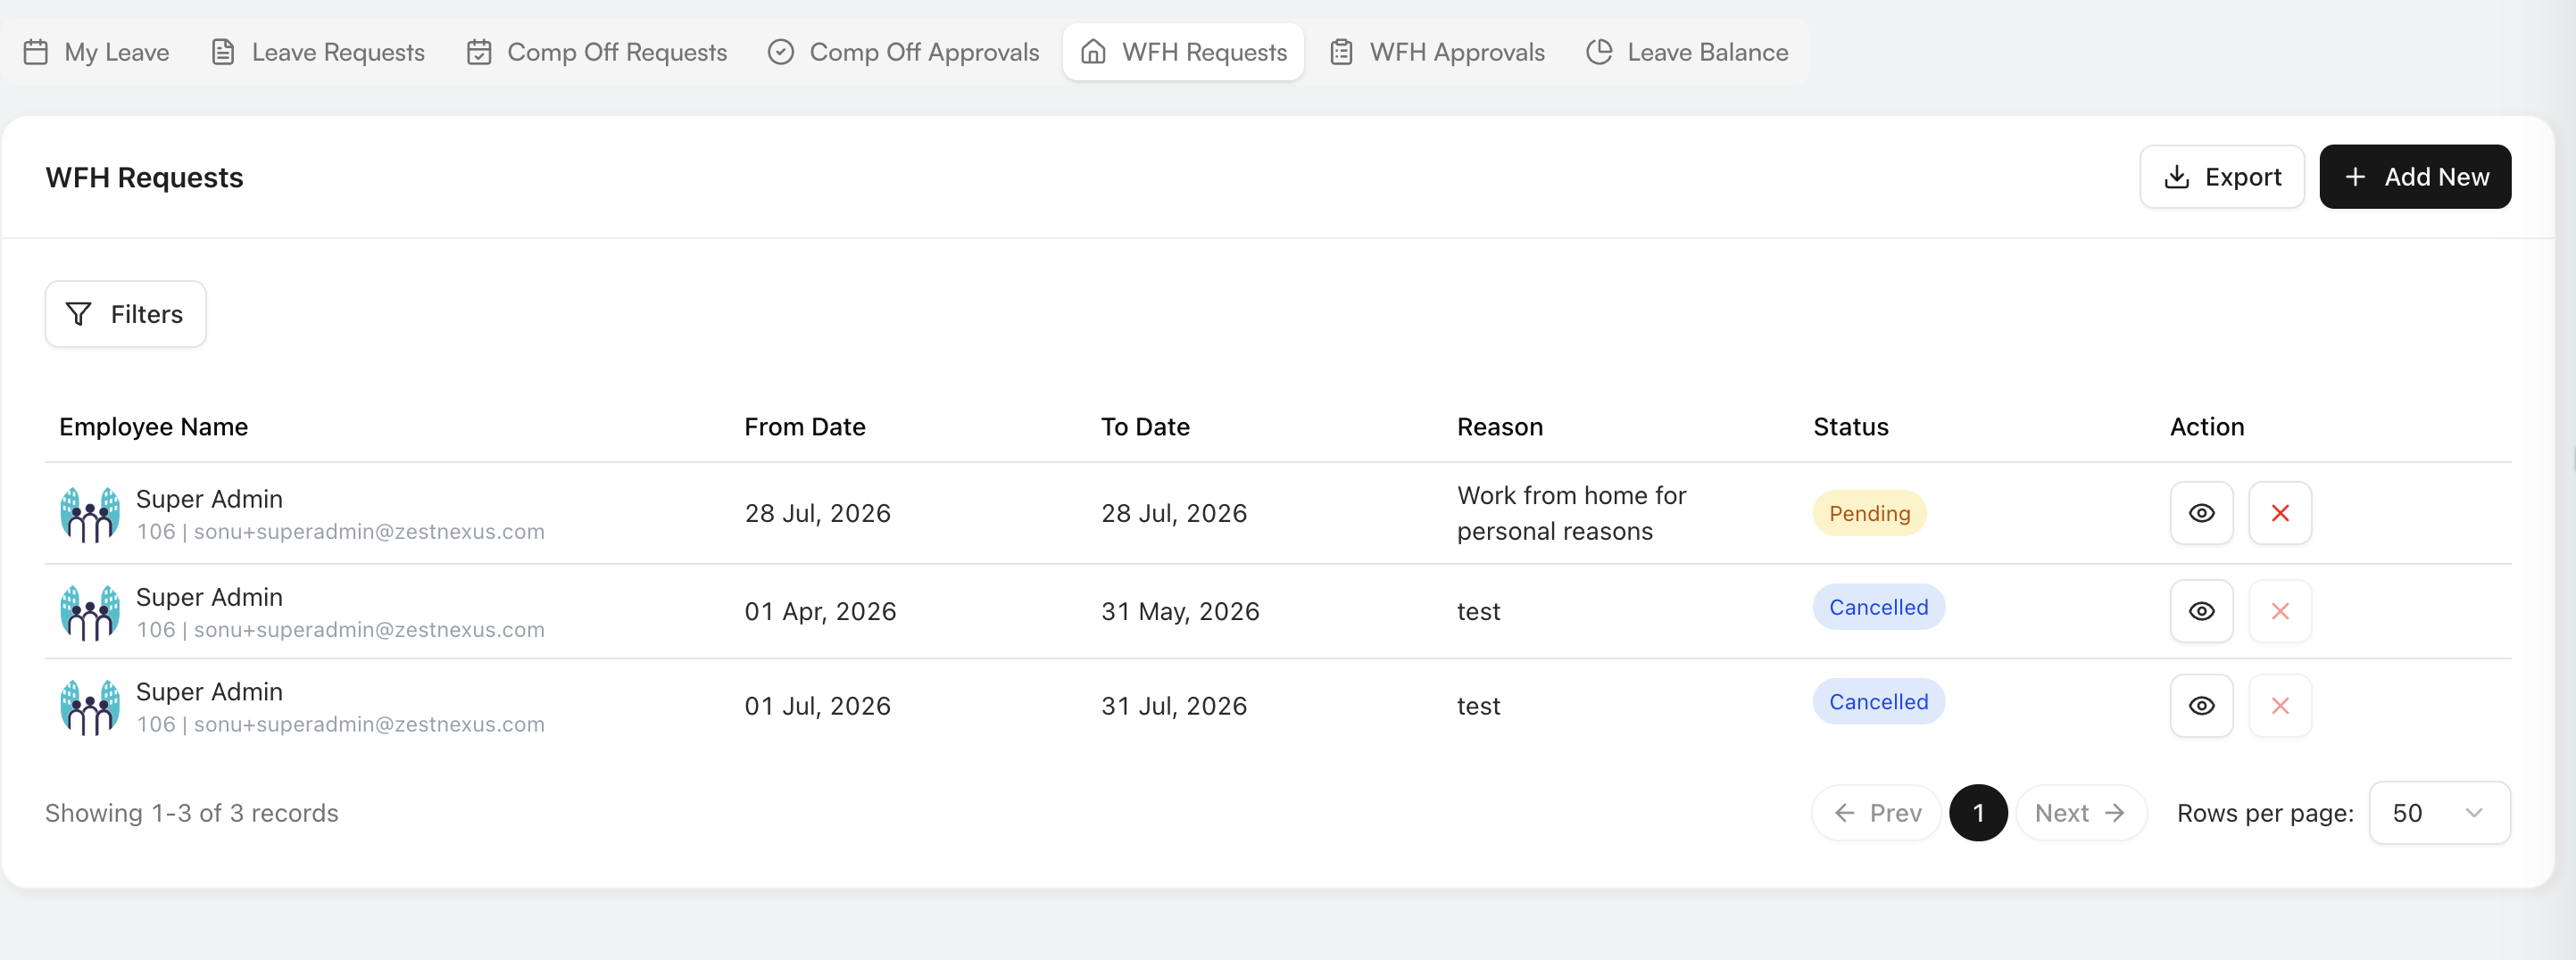This screenshot has width=2576, height=960.
Task: Click the Pending status badge
Action: coord(1869,513)
